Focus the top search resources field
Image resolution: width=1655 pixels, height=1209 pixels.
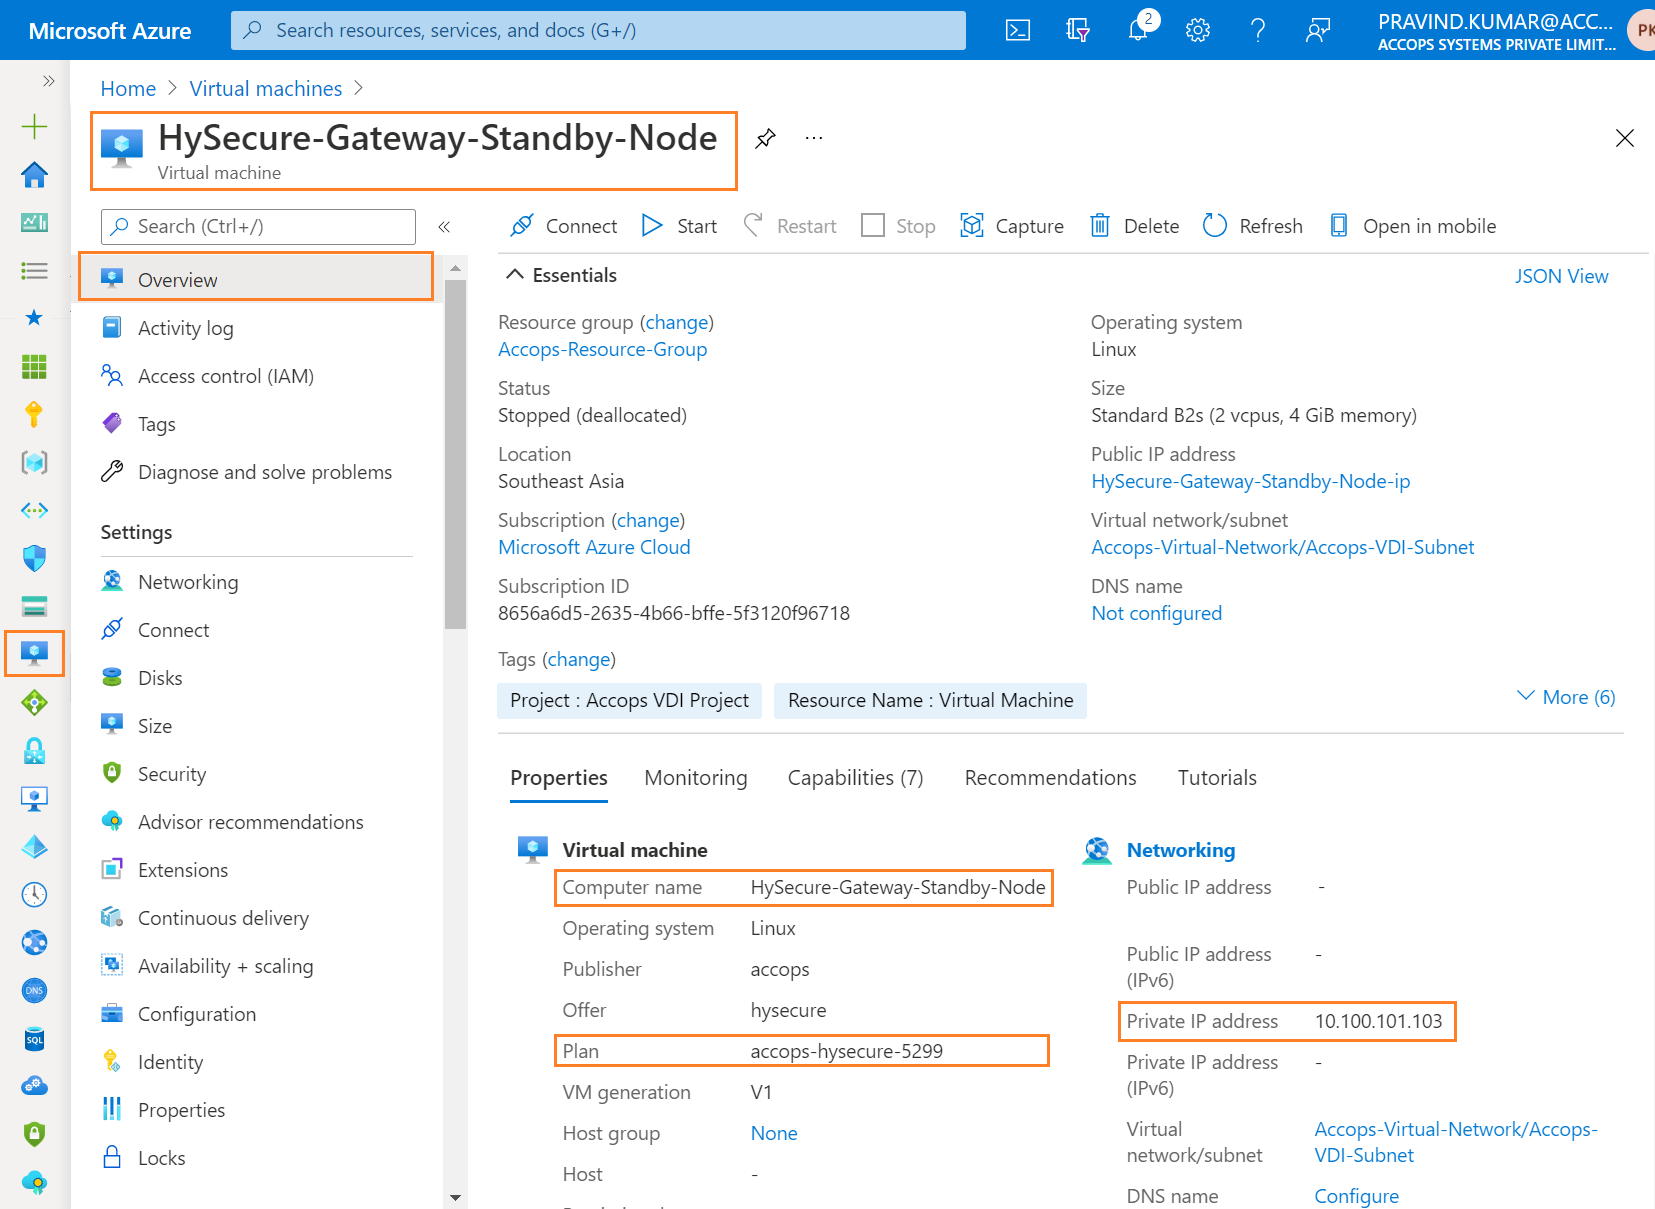tap(598, 30)
